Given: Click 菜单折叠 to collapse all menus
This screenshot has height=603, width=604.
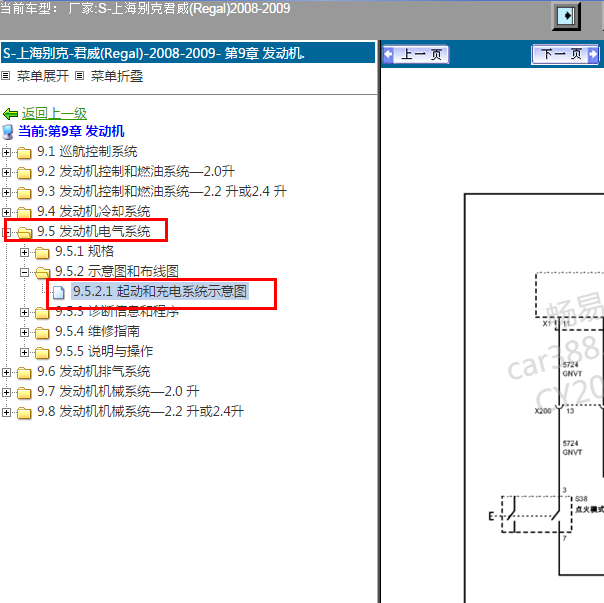Looking at the screenshot, I should (117, 76).
